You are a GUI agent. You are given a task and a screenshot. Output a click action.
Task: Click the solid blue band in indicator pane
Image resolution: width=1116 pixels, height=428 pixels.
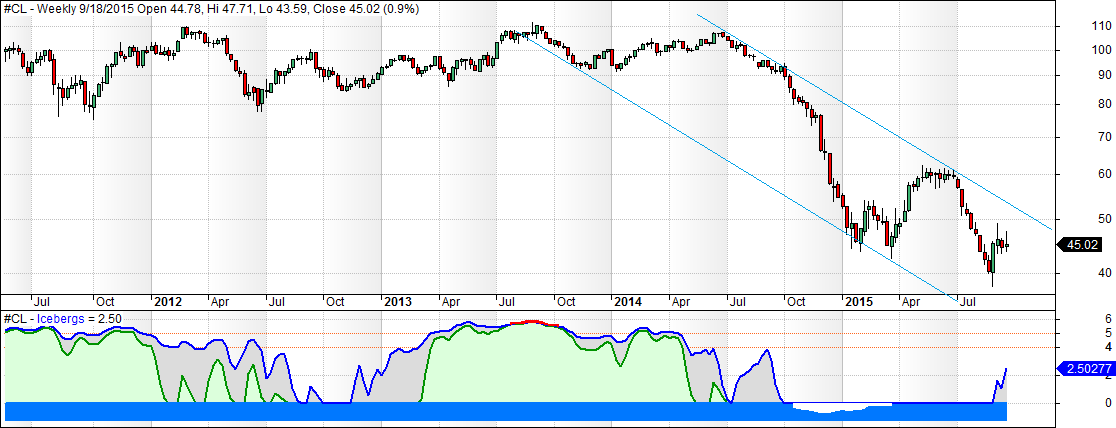[400, 411]
